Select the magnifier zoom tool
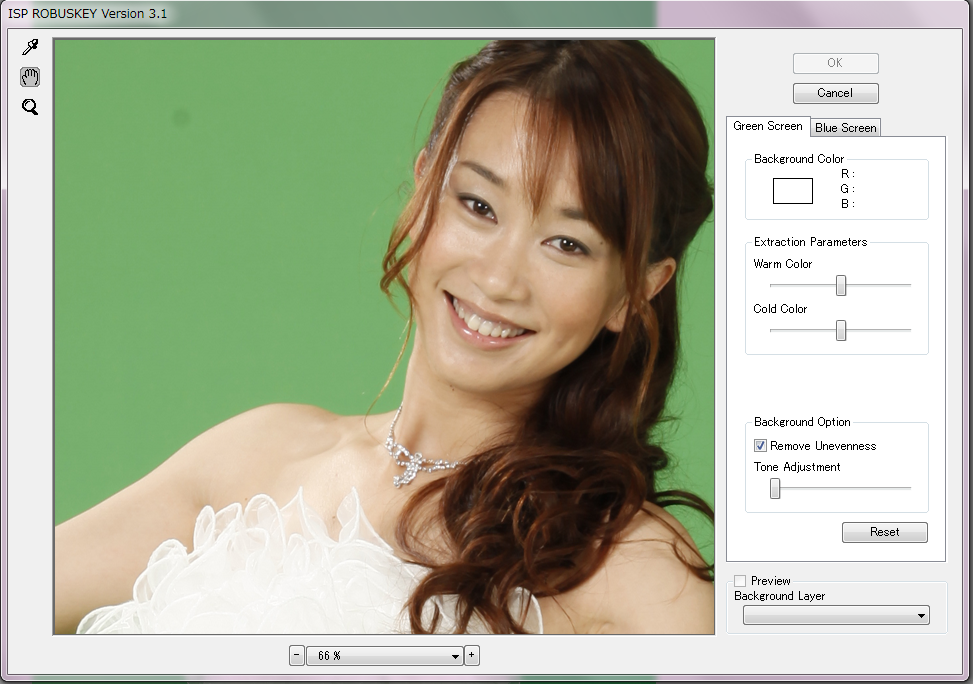 pos(30,107)
